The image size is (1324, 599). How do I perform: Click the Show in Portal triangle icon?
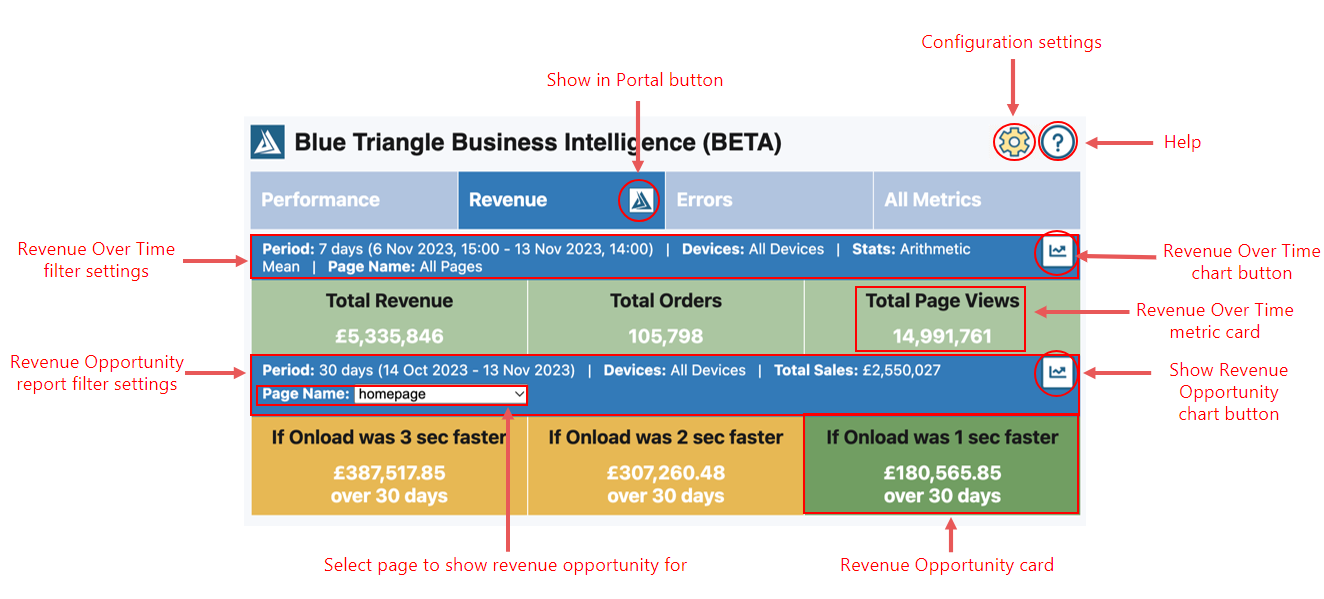tap(642, 201)
